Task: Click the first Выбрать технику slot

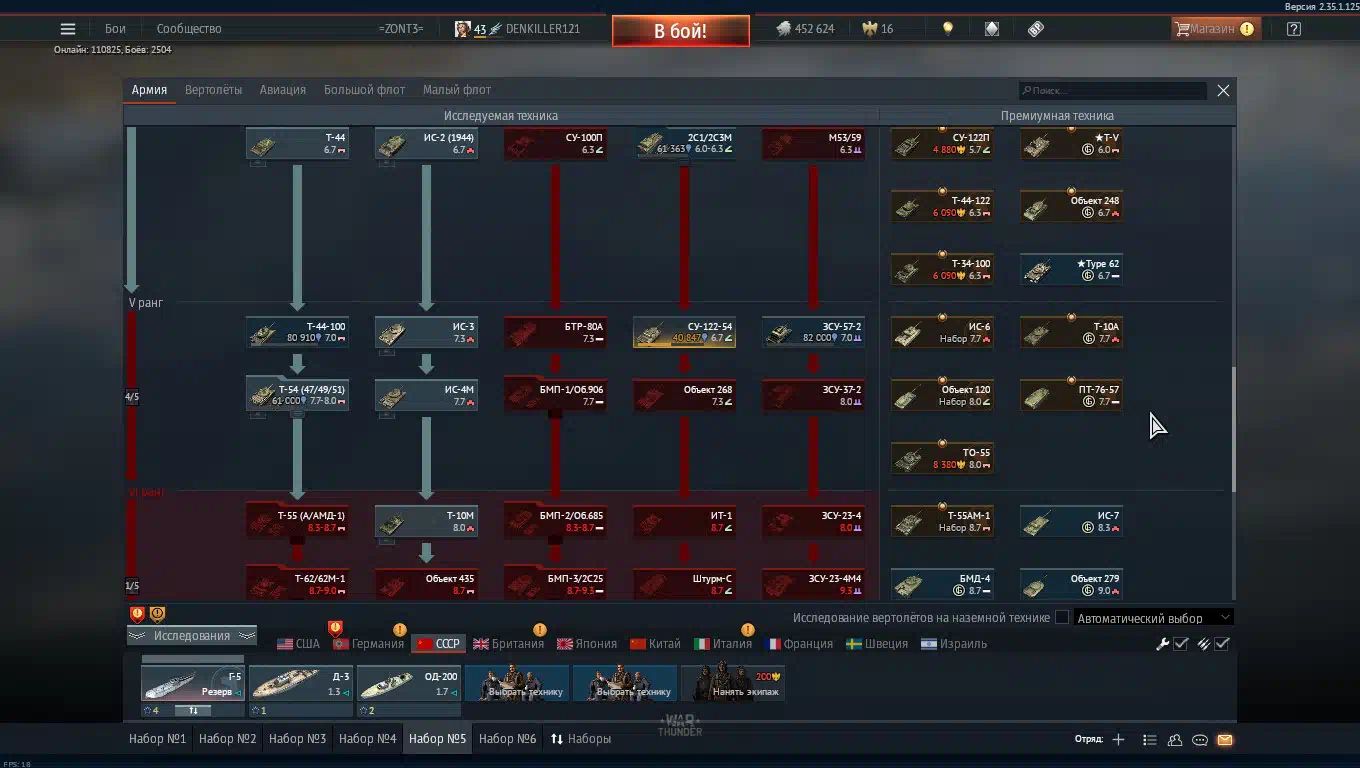Action: tap(517, 684)
